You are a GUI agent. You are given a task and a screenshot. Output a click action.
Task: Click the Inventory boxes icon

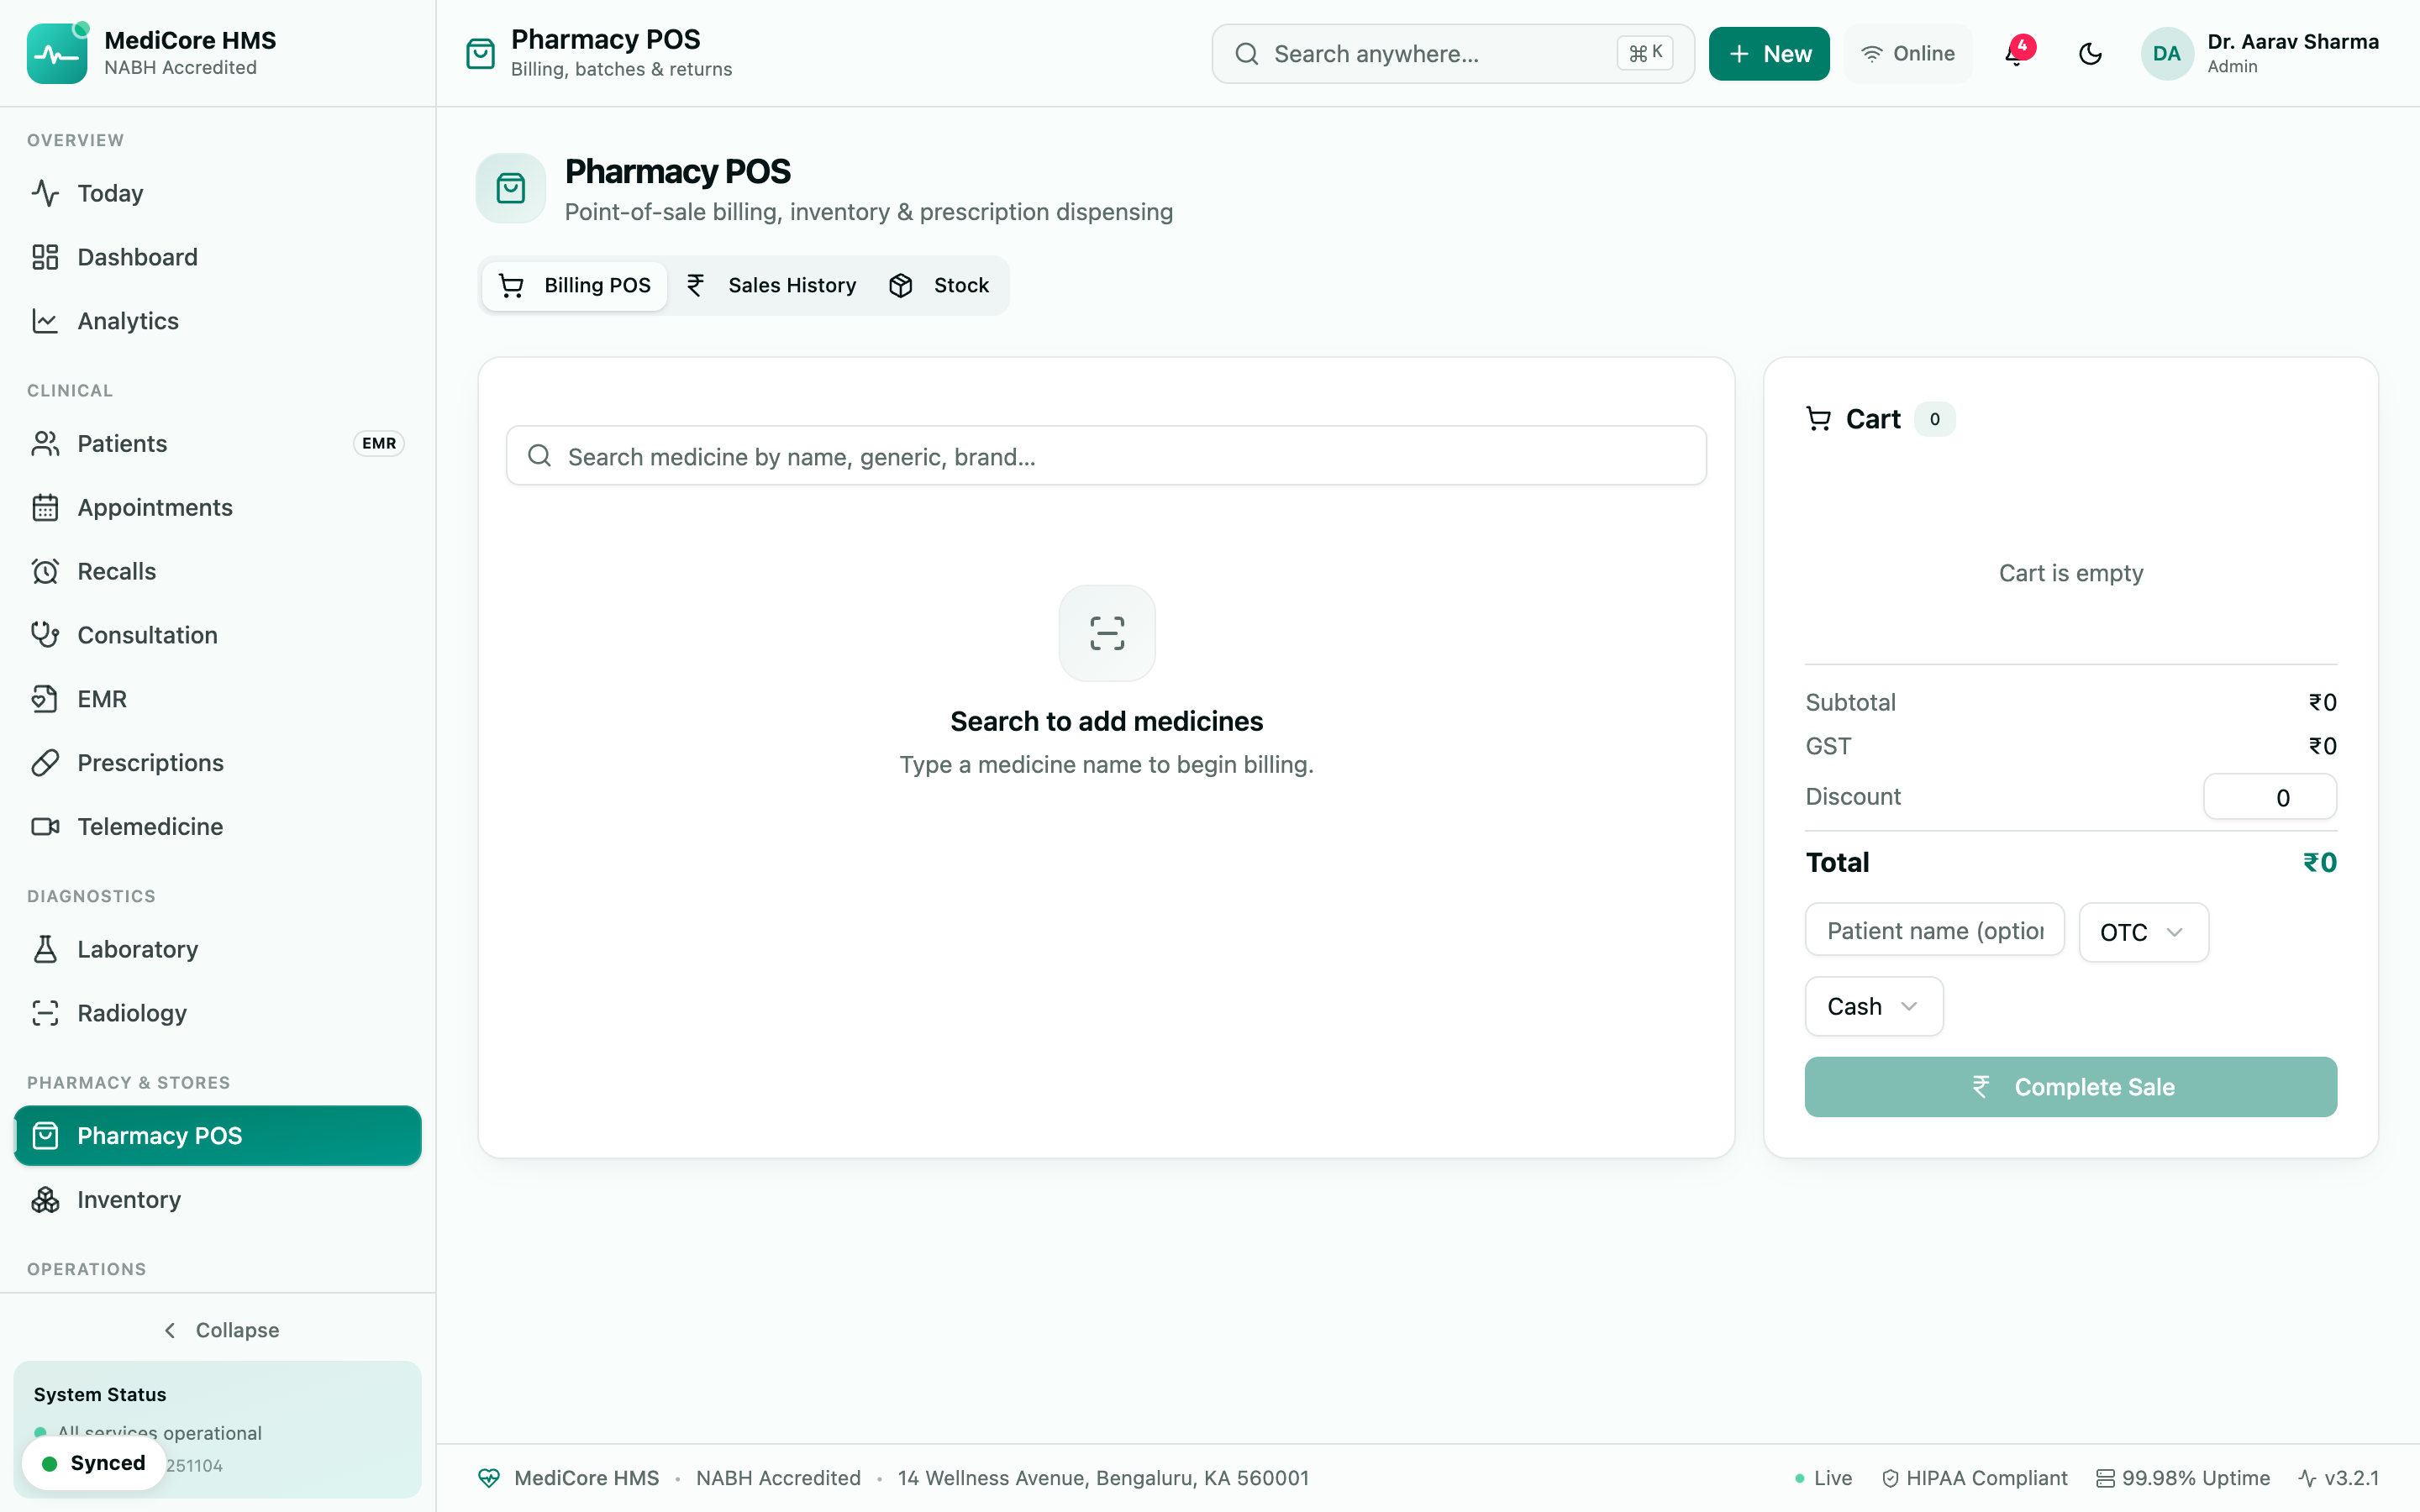click(x=45, y=1200)
